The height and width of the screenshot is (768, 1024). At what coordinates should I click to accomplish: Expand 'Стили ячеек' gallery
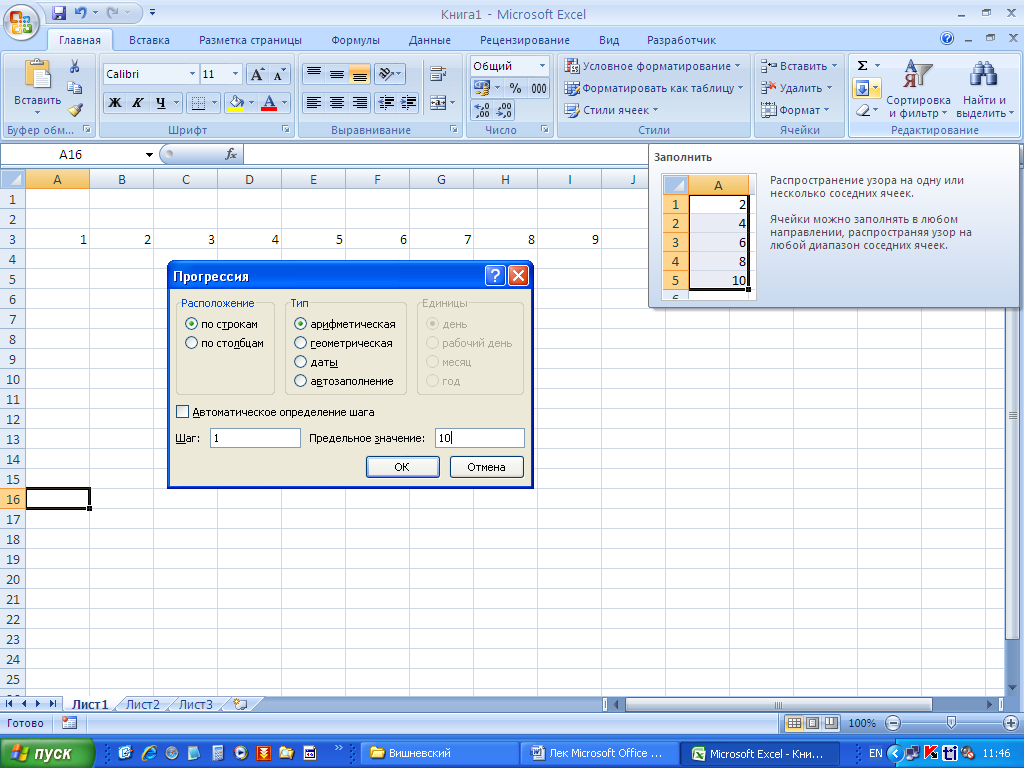[612, 110]
